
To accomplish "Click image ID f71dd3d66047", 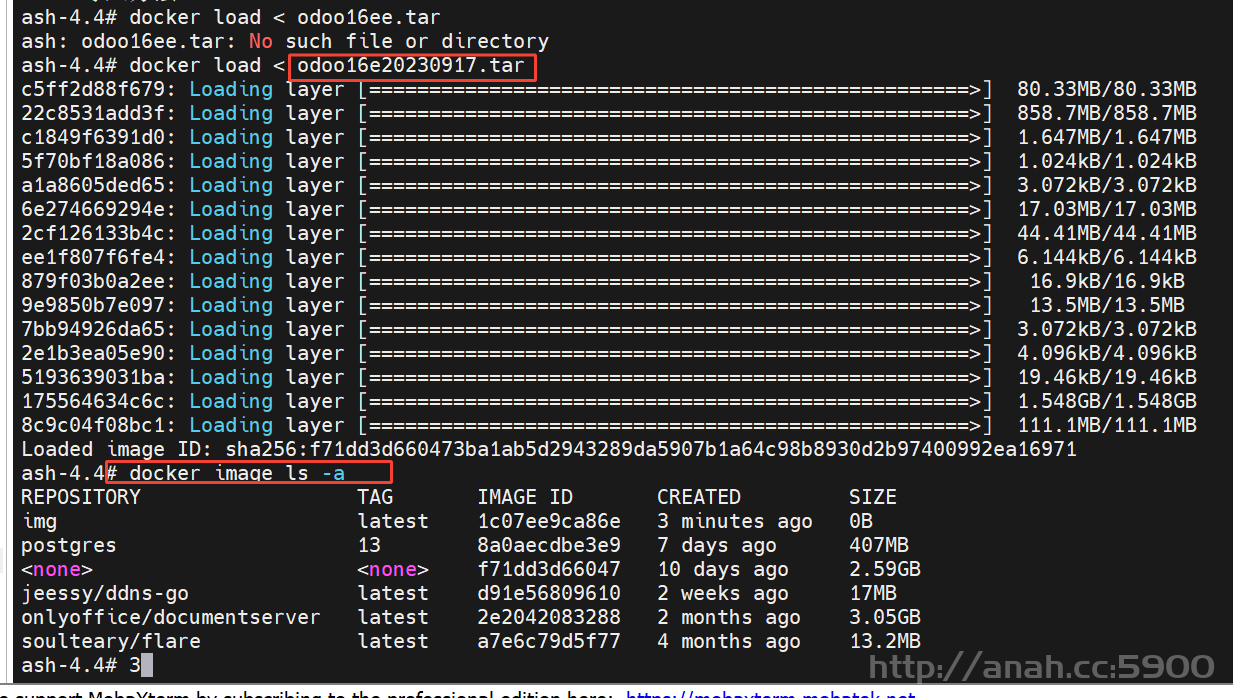I will [x=549, y=570].
